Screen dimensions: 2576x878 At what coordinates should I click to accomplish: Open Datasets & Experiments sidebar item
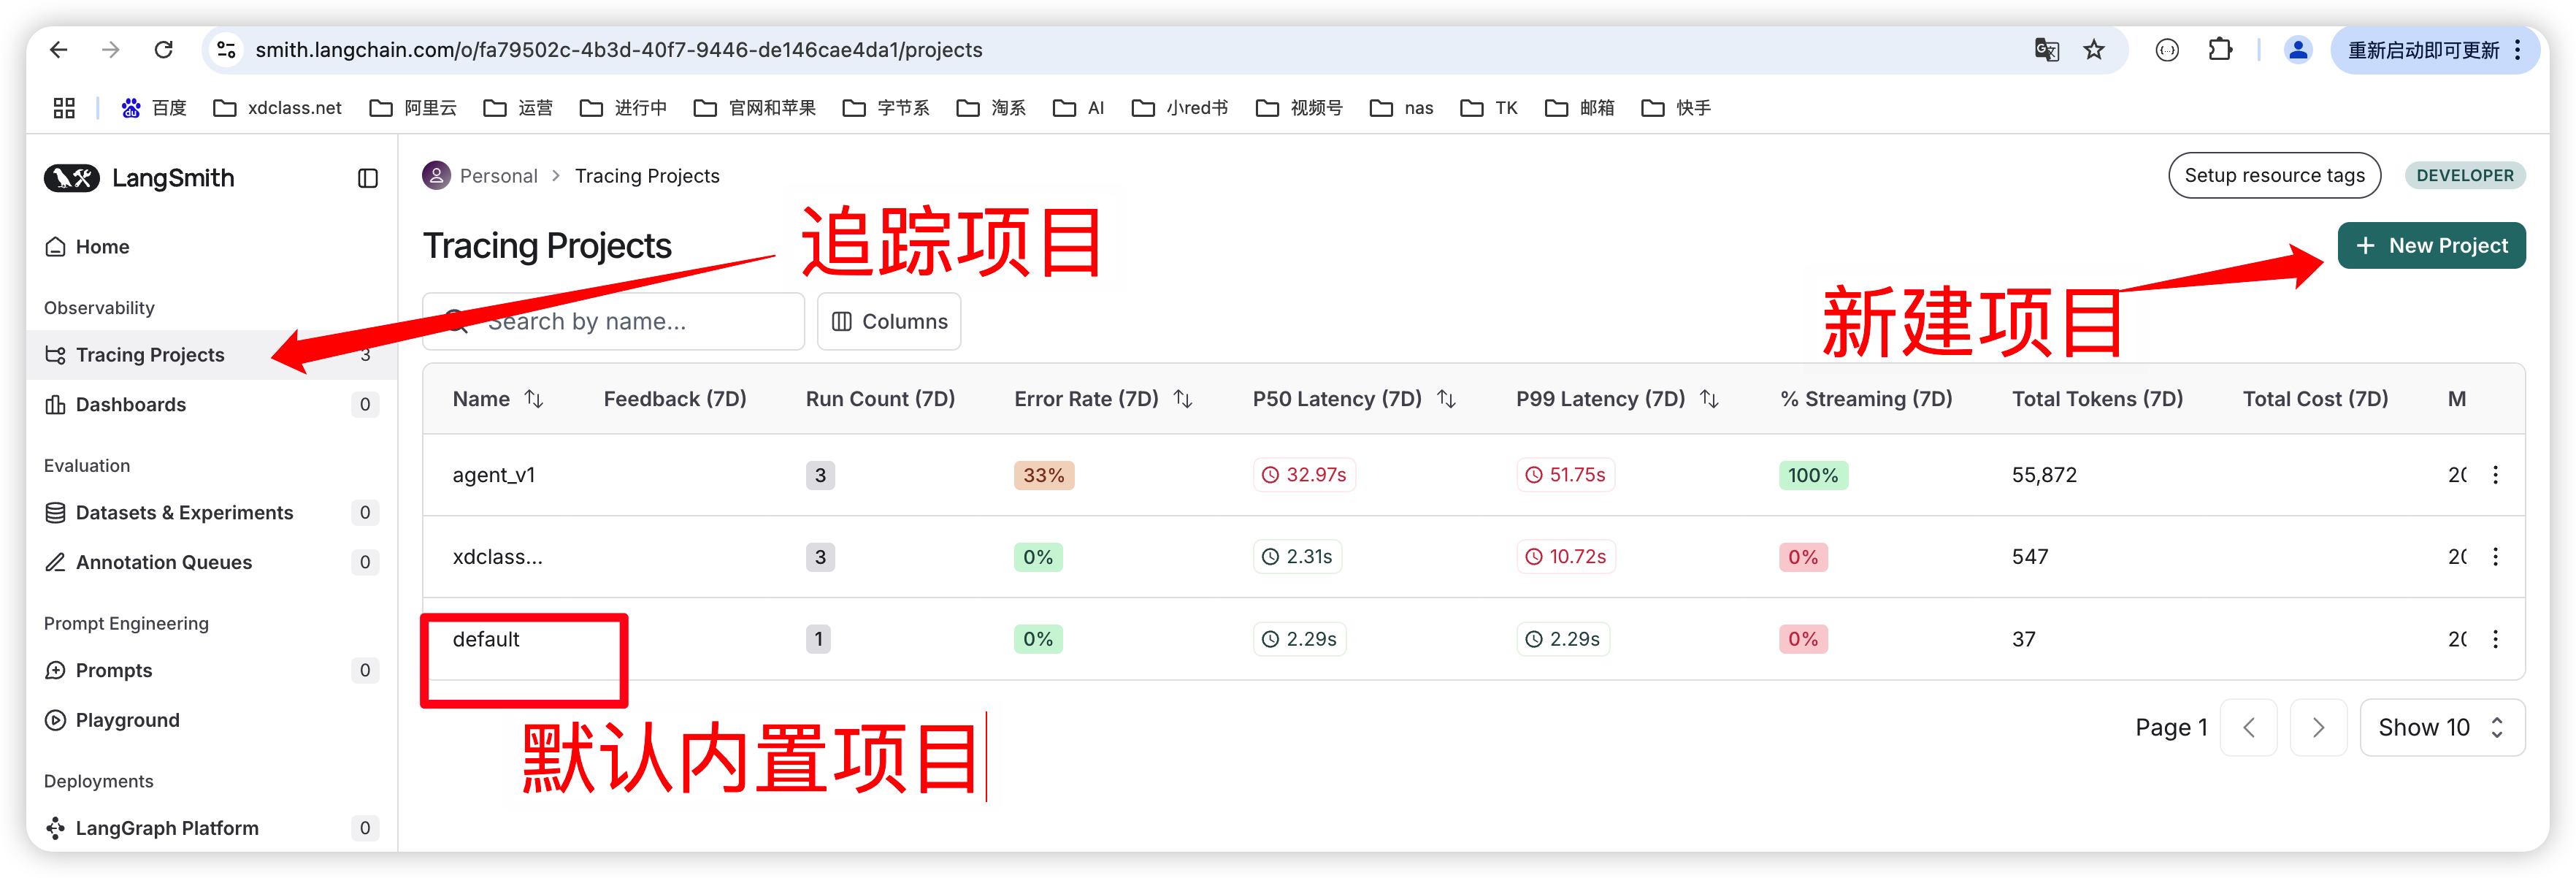(x=184, y=512)
